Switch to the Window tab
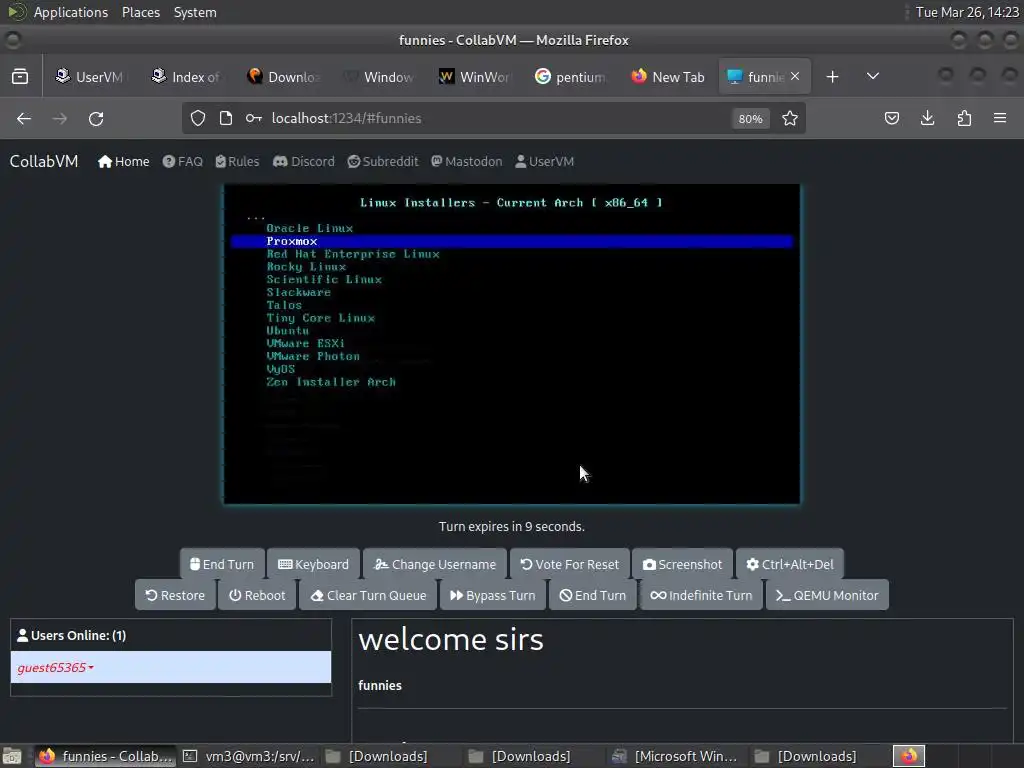The height and width of the screenshot is (768, 1024). (x=379, y=76)
